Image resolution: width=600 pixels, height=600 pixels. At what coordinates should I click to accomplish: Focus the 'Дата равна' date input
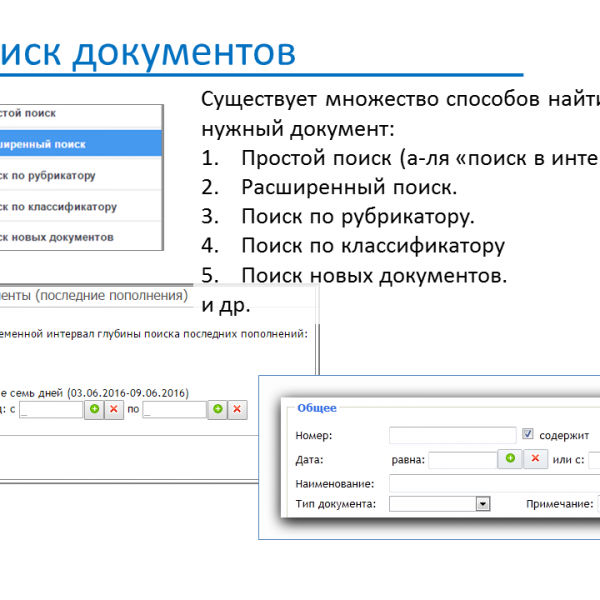[x=462, y=460]
